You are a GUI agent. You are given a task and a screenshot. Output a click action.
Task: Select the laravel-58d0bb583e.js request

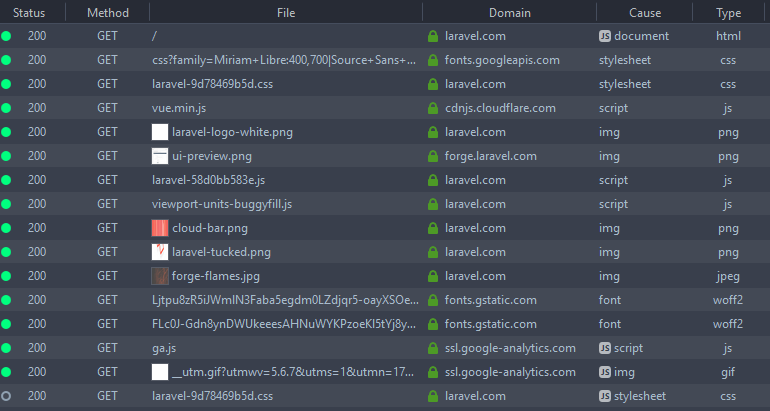[209, 180]
